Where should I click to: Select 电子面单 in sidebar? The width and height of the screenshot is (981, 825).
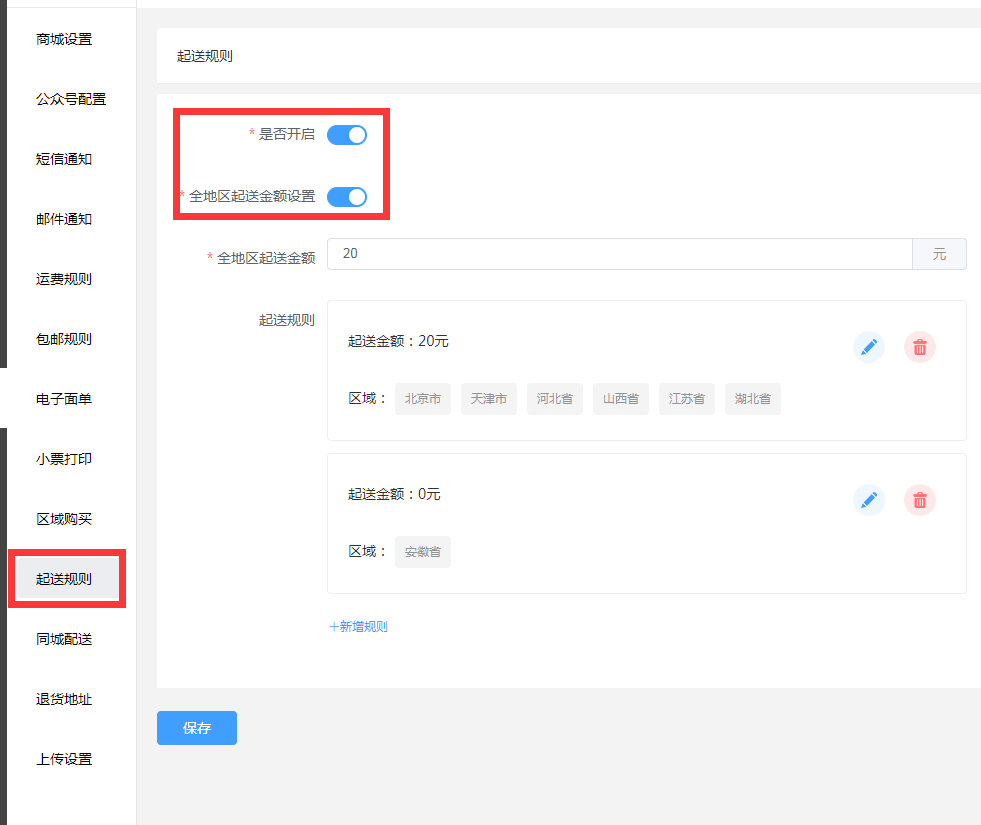[64, 399]
